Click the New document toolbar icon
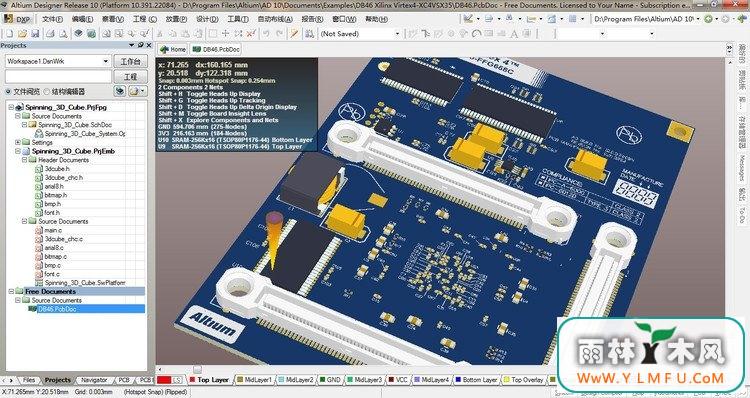Screen dimensions: 750x398 pos(10,34)
